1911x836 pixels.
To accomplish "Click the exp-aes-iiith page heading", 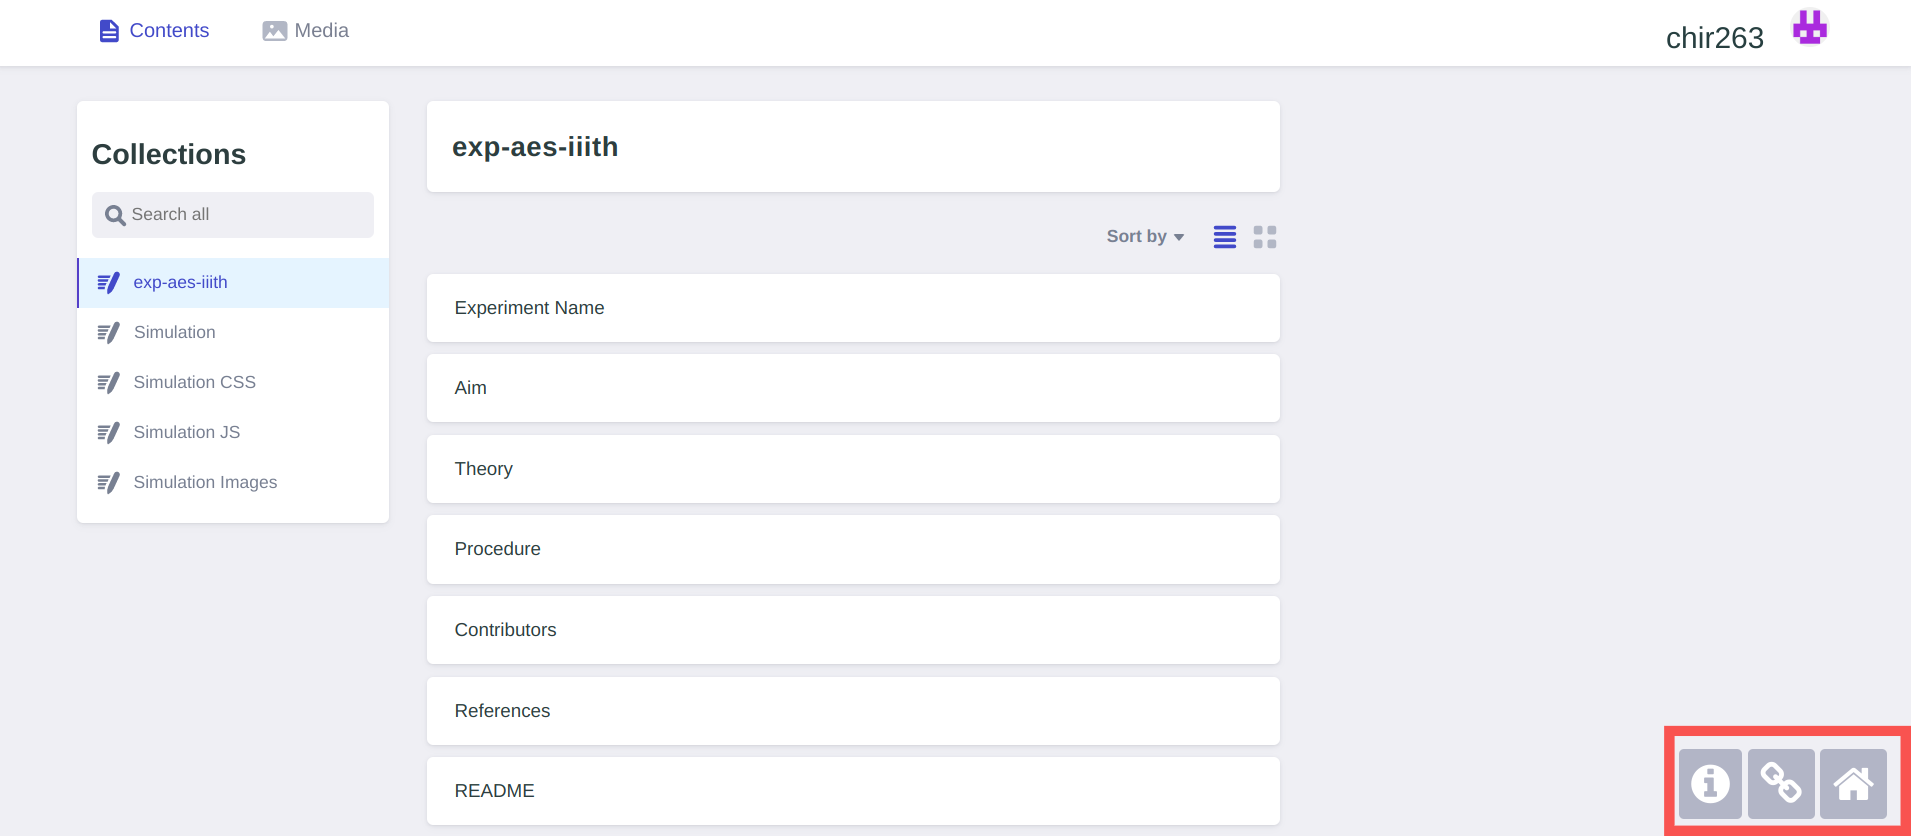I will pyautogui.click(x=535, y=147).
